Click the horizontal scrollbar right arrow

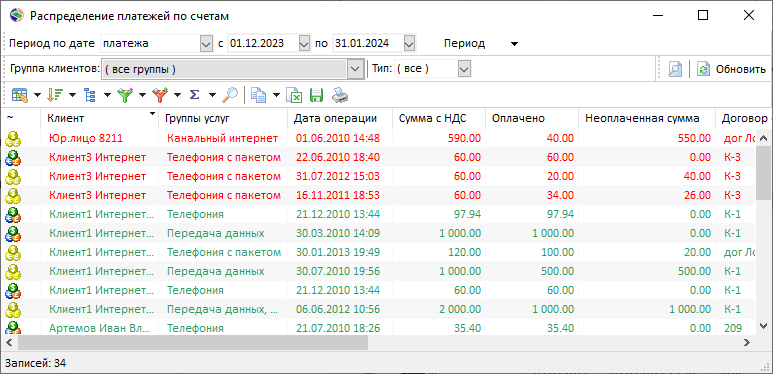coord(748,342)
